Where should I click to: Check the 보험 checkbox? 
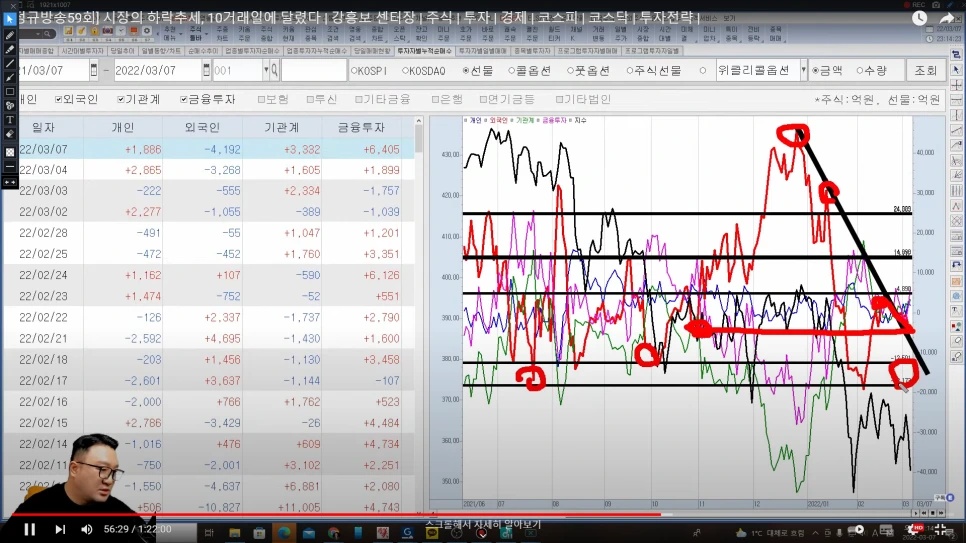(x=261, y=99)
